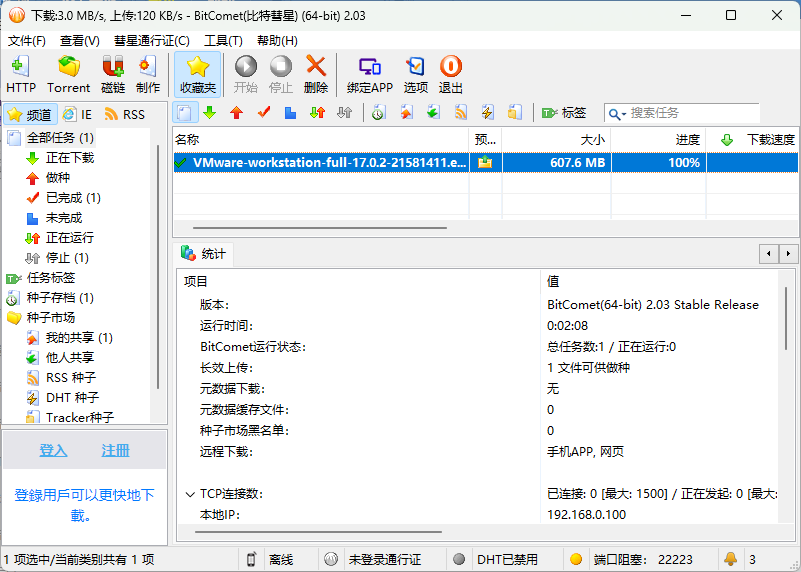801x572 pixels.
Task: Click the torrent archive clock icon in toolbar
Action: click(379, 113)
